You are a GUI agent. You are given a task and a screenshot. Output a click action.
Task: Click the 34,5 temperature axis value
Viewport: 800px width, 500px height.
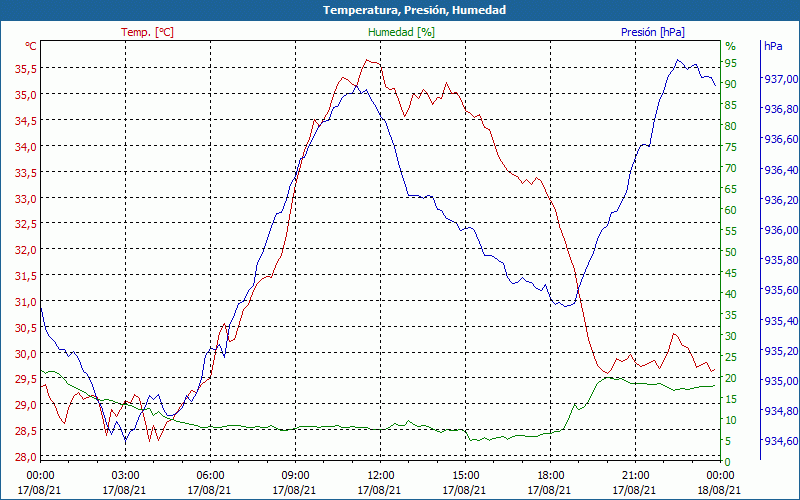pyautogui.click(x=25, y=121)
